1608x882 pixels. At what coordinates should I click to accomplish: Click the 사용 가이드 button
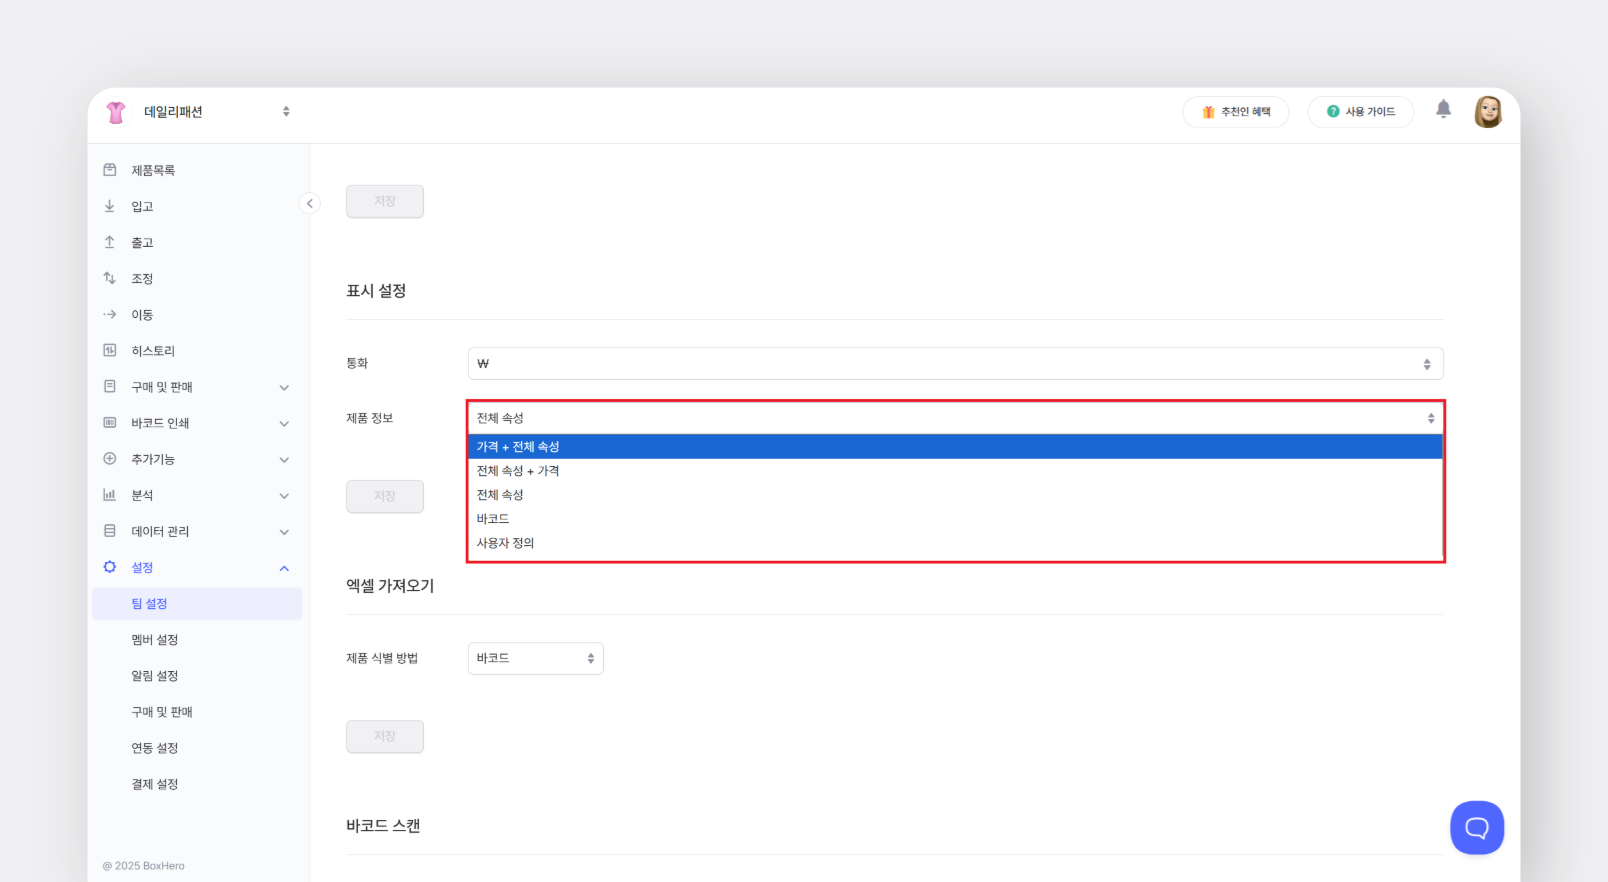pyautogui.click(x=1360, y=112)
